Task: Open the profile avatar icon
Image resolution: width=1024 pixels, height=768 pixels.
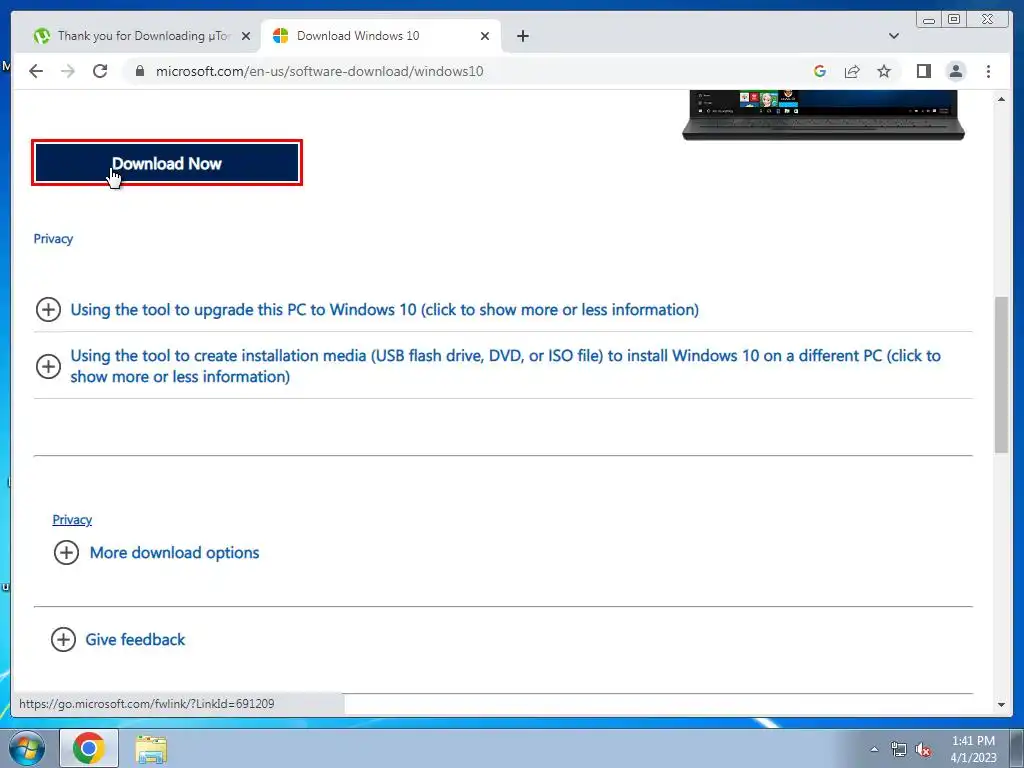Action: tap(956, 71)
